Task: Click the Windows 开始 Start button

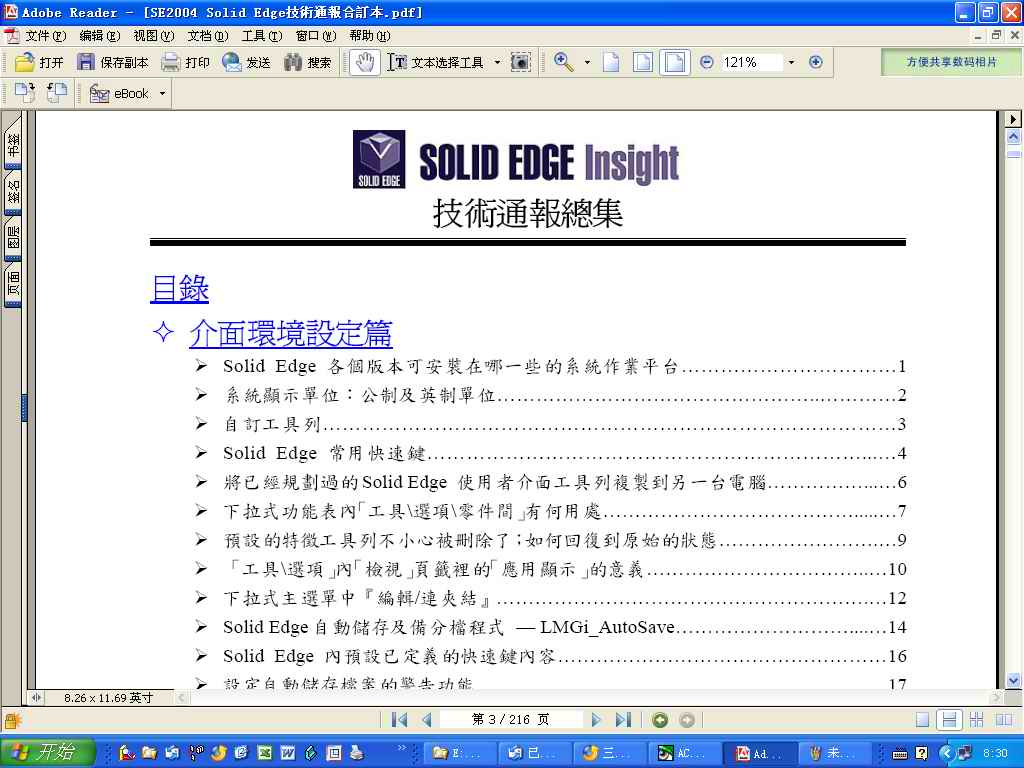Action: tap(47, 752)
